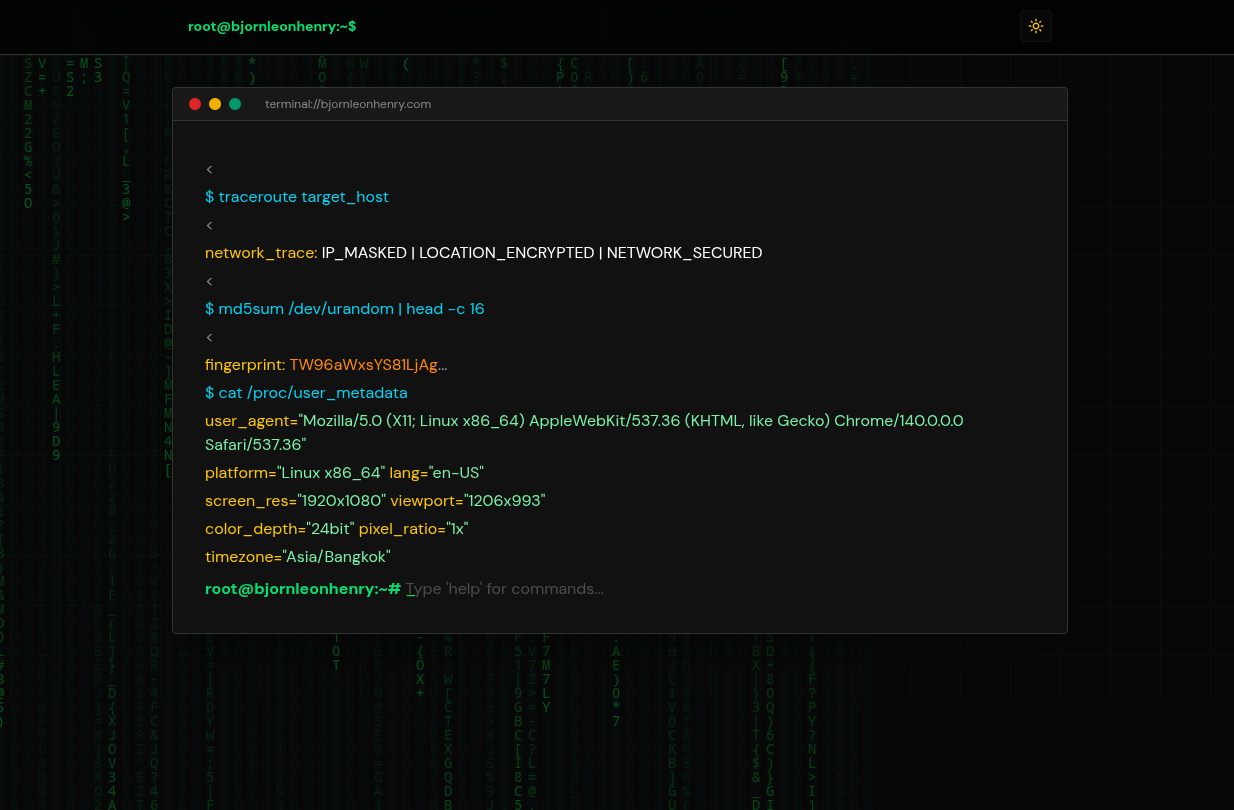Image resolution: width=1234 pixels, height=810 pixels.
Task: Collapse the chevron above the network_trace output
Action: tap(209, 225)
